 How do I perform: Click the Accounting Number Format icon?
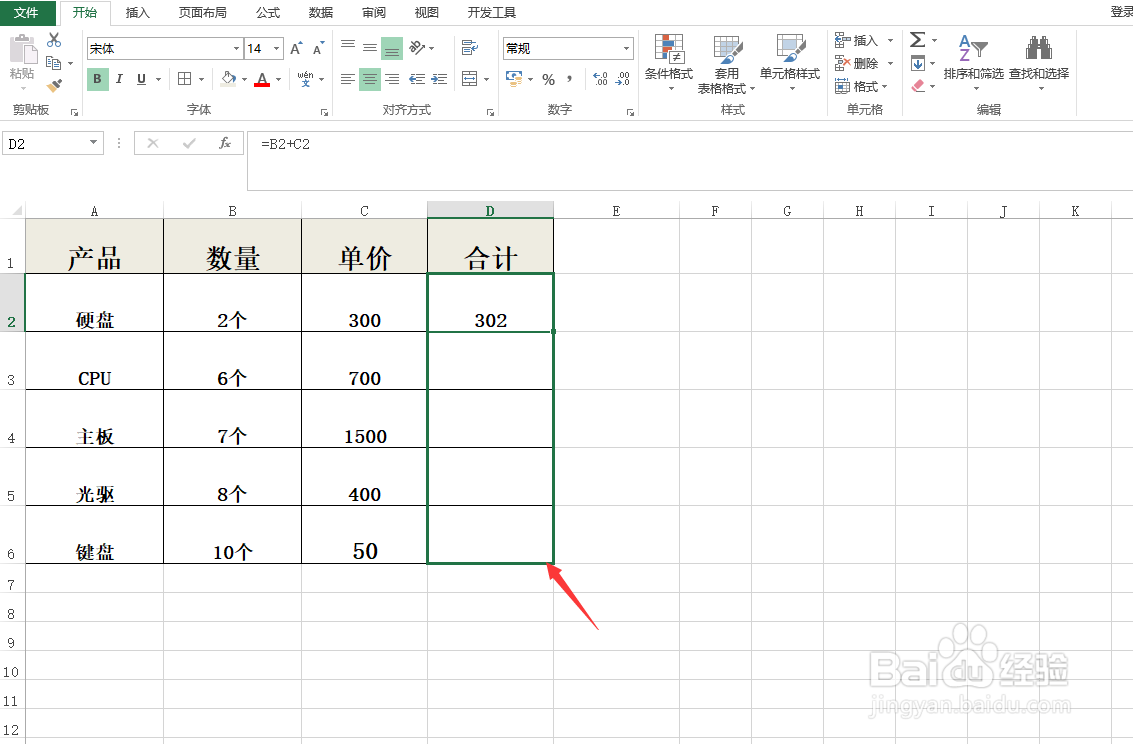tap(514, 78)
